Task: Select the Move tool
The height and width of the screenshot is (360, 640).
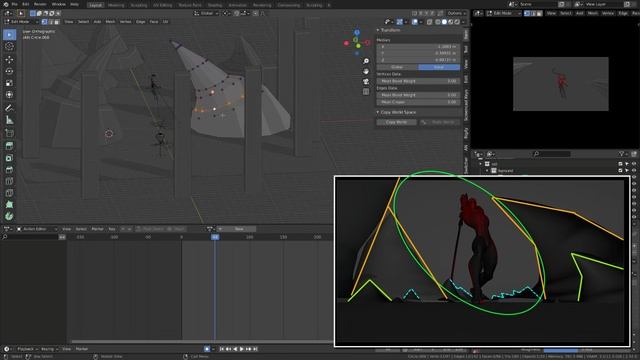Action: (9, 60)
